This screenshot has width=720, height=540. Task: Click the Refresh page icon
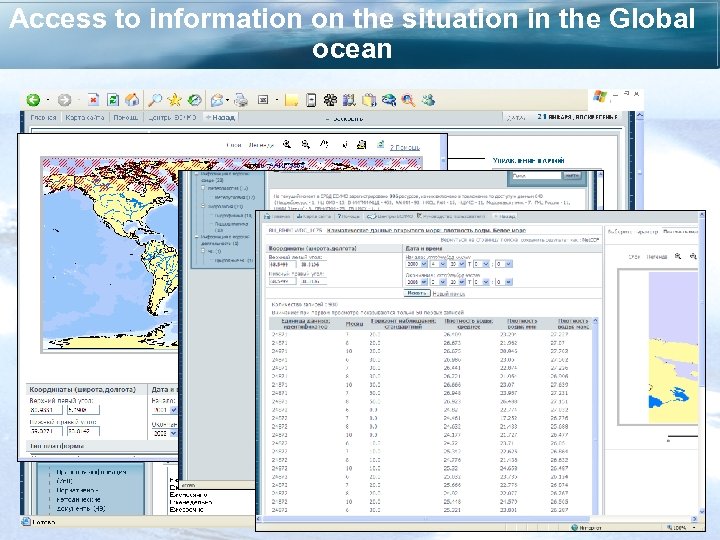(x=112, y=100)
